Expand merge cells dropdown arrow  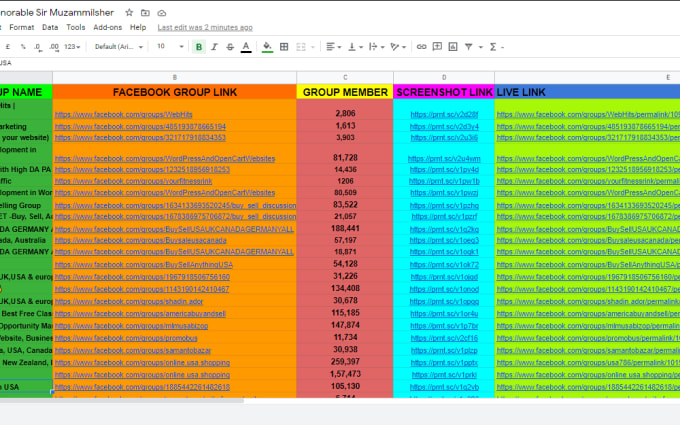click(x=313, y=47)
